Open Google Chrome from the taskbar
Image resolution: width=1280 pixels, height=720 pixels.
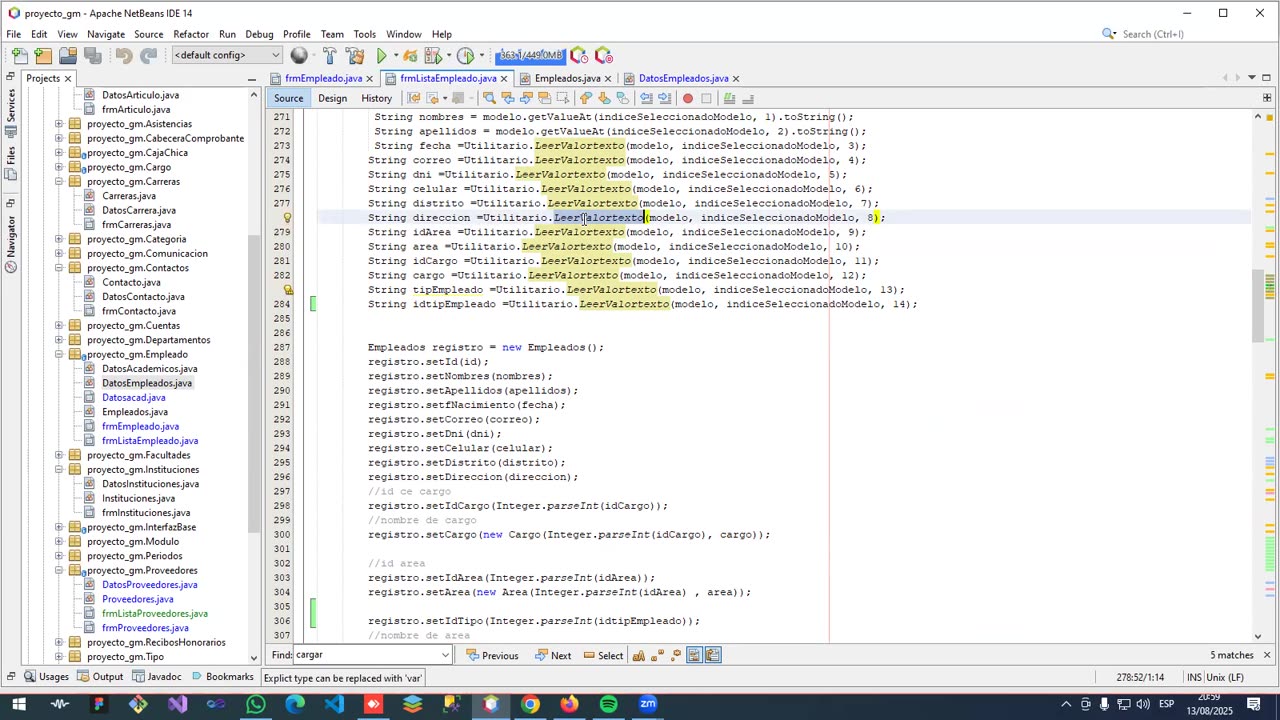pyautogui.click(x=530, y=705)
